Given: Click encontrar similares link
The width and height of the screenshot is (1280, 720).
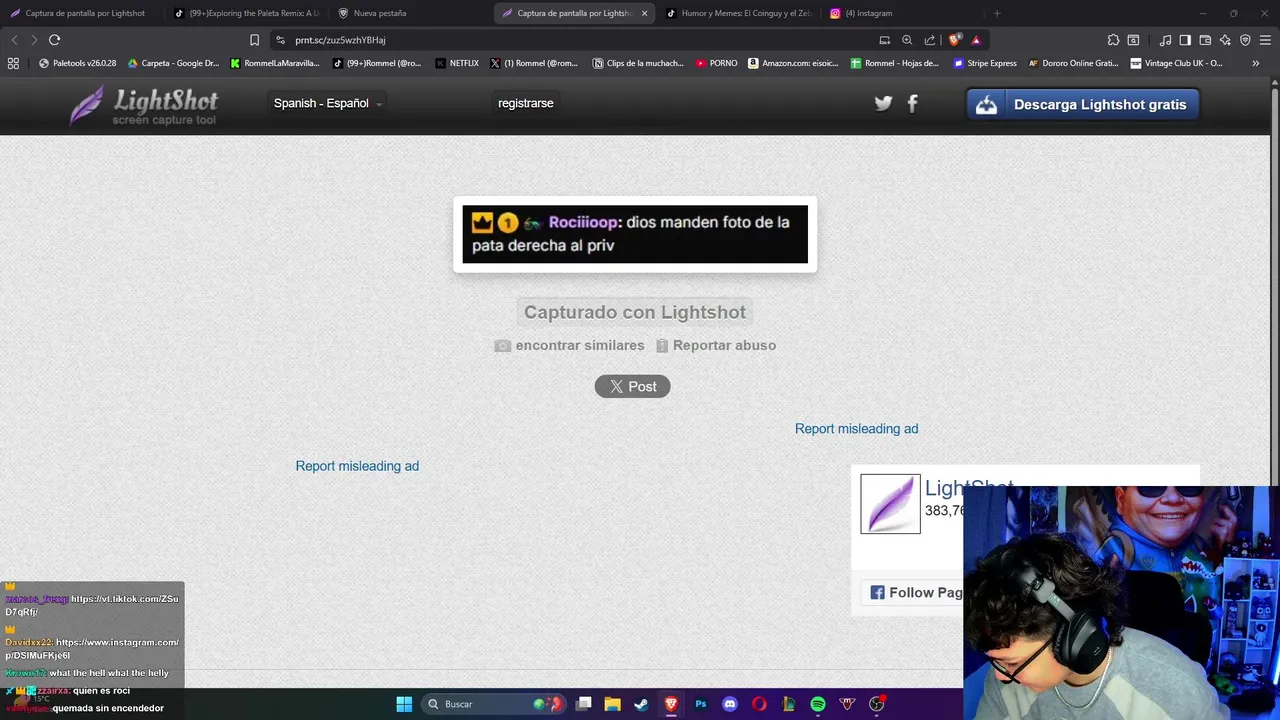Looking at the screenshot, I should [x=570, y=345].
